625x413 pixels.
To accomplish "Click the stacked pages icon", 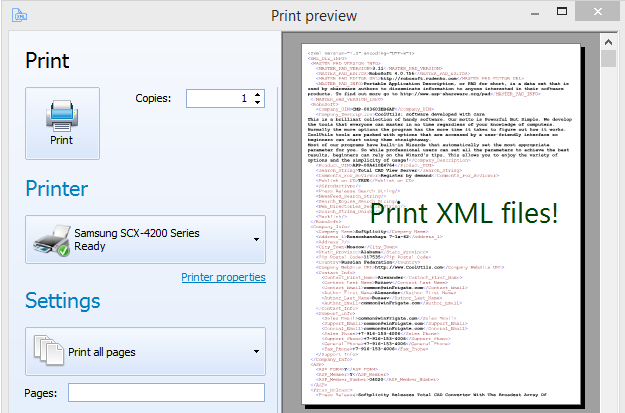I will (x=49, y=350).
